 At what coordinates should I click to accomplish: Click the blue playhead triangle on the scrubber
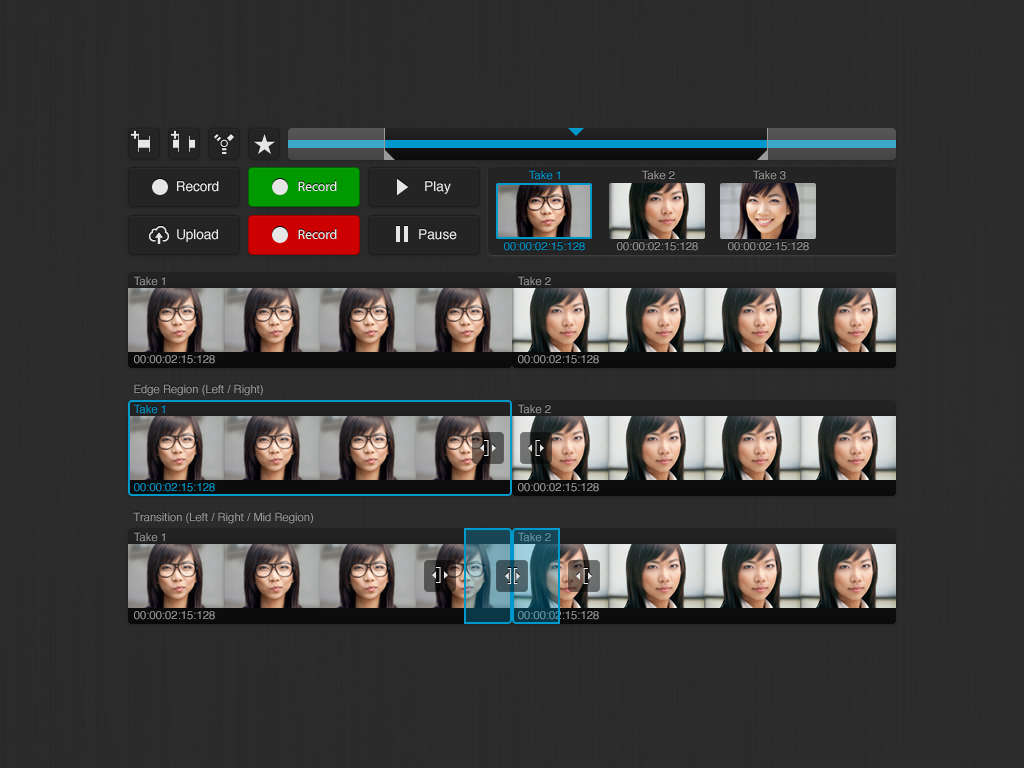[x=575, y=132]
